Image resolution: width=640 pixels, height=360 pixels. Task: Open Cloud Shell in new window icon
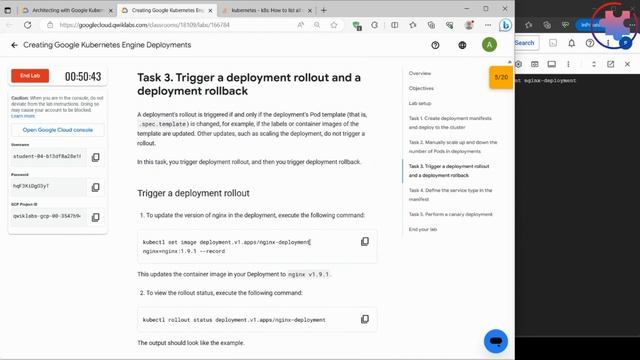[611, 64]
